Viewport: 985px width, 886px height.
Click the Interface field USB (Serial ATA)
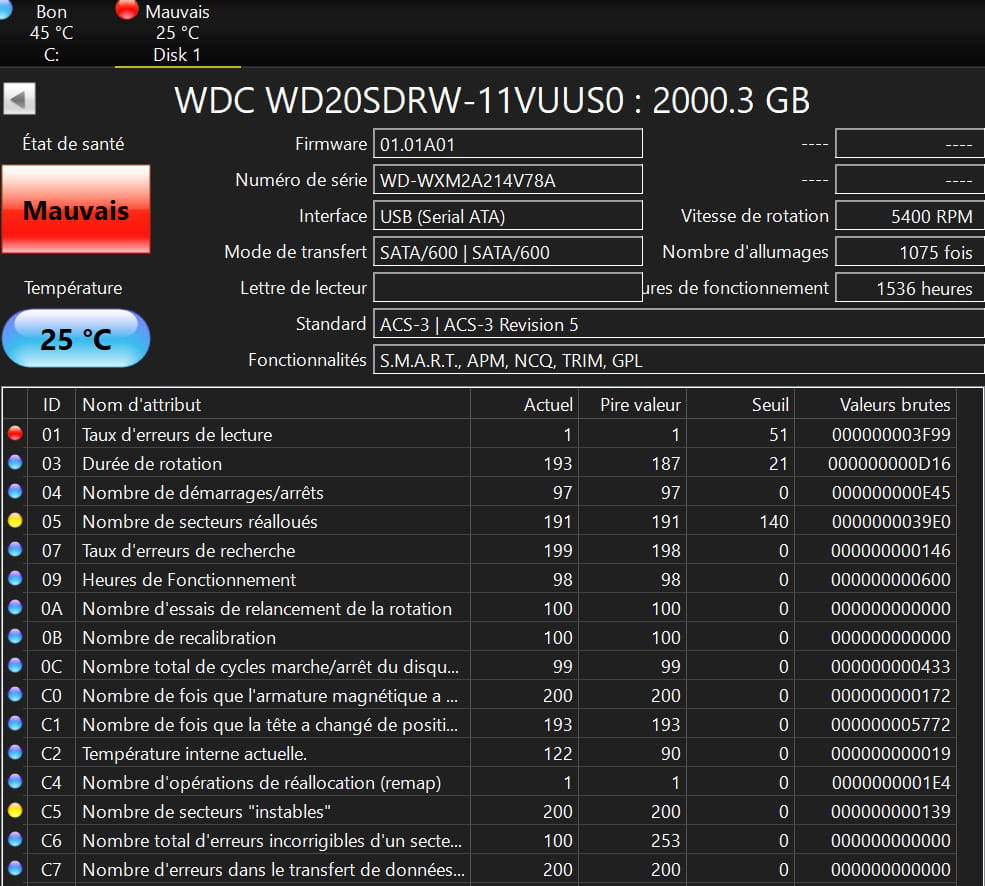point(507,216)
